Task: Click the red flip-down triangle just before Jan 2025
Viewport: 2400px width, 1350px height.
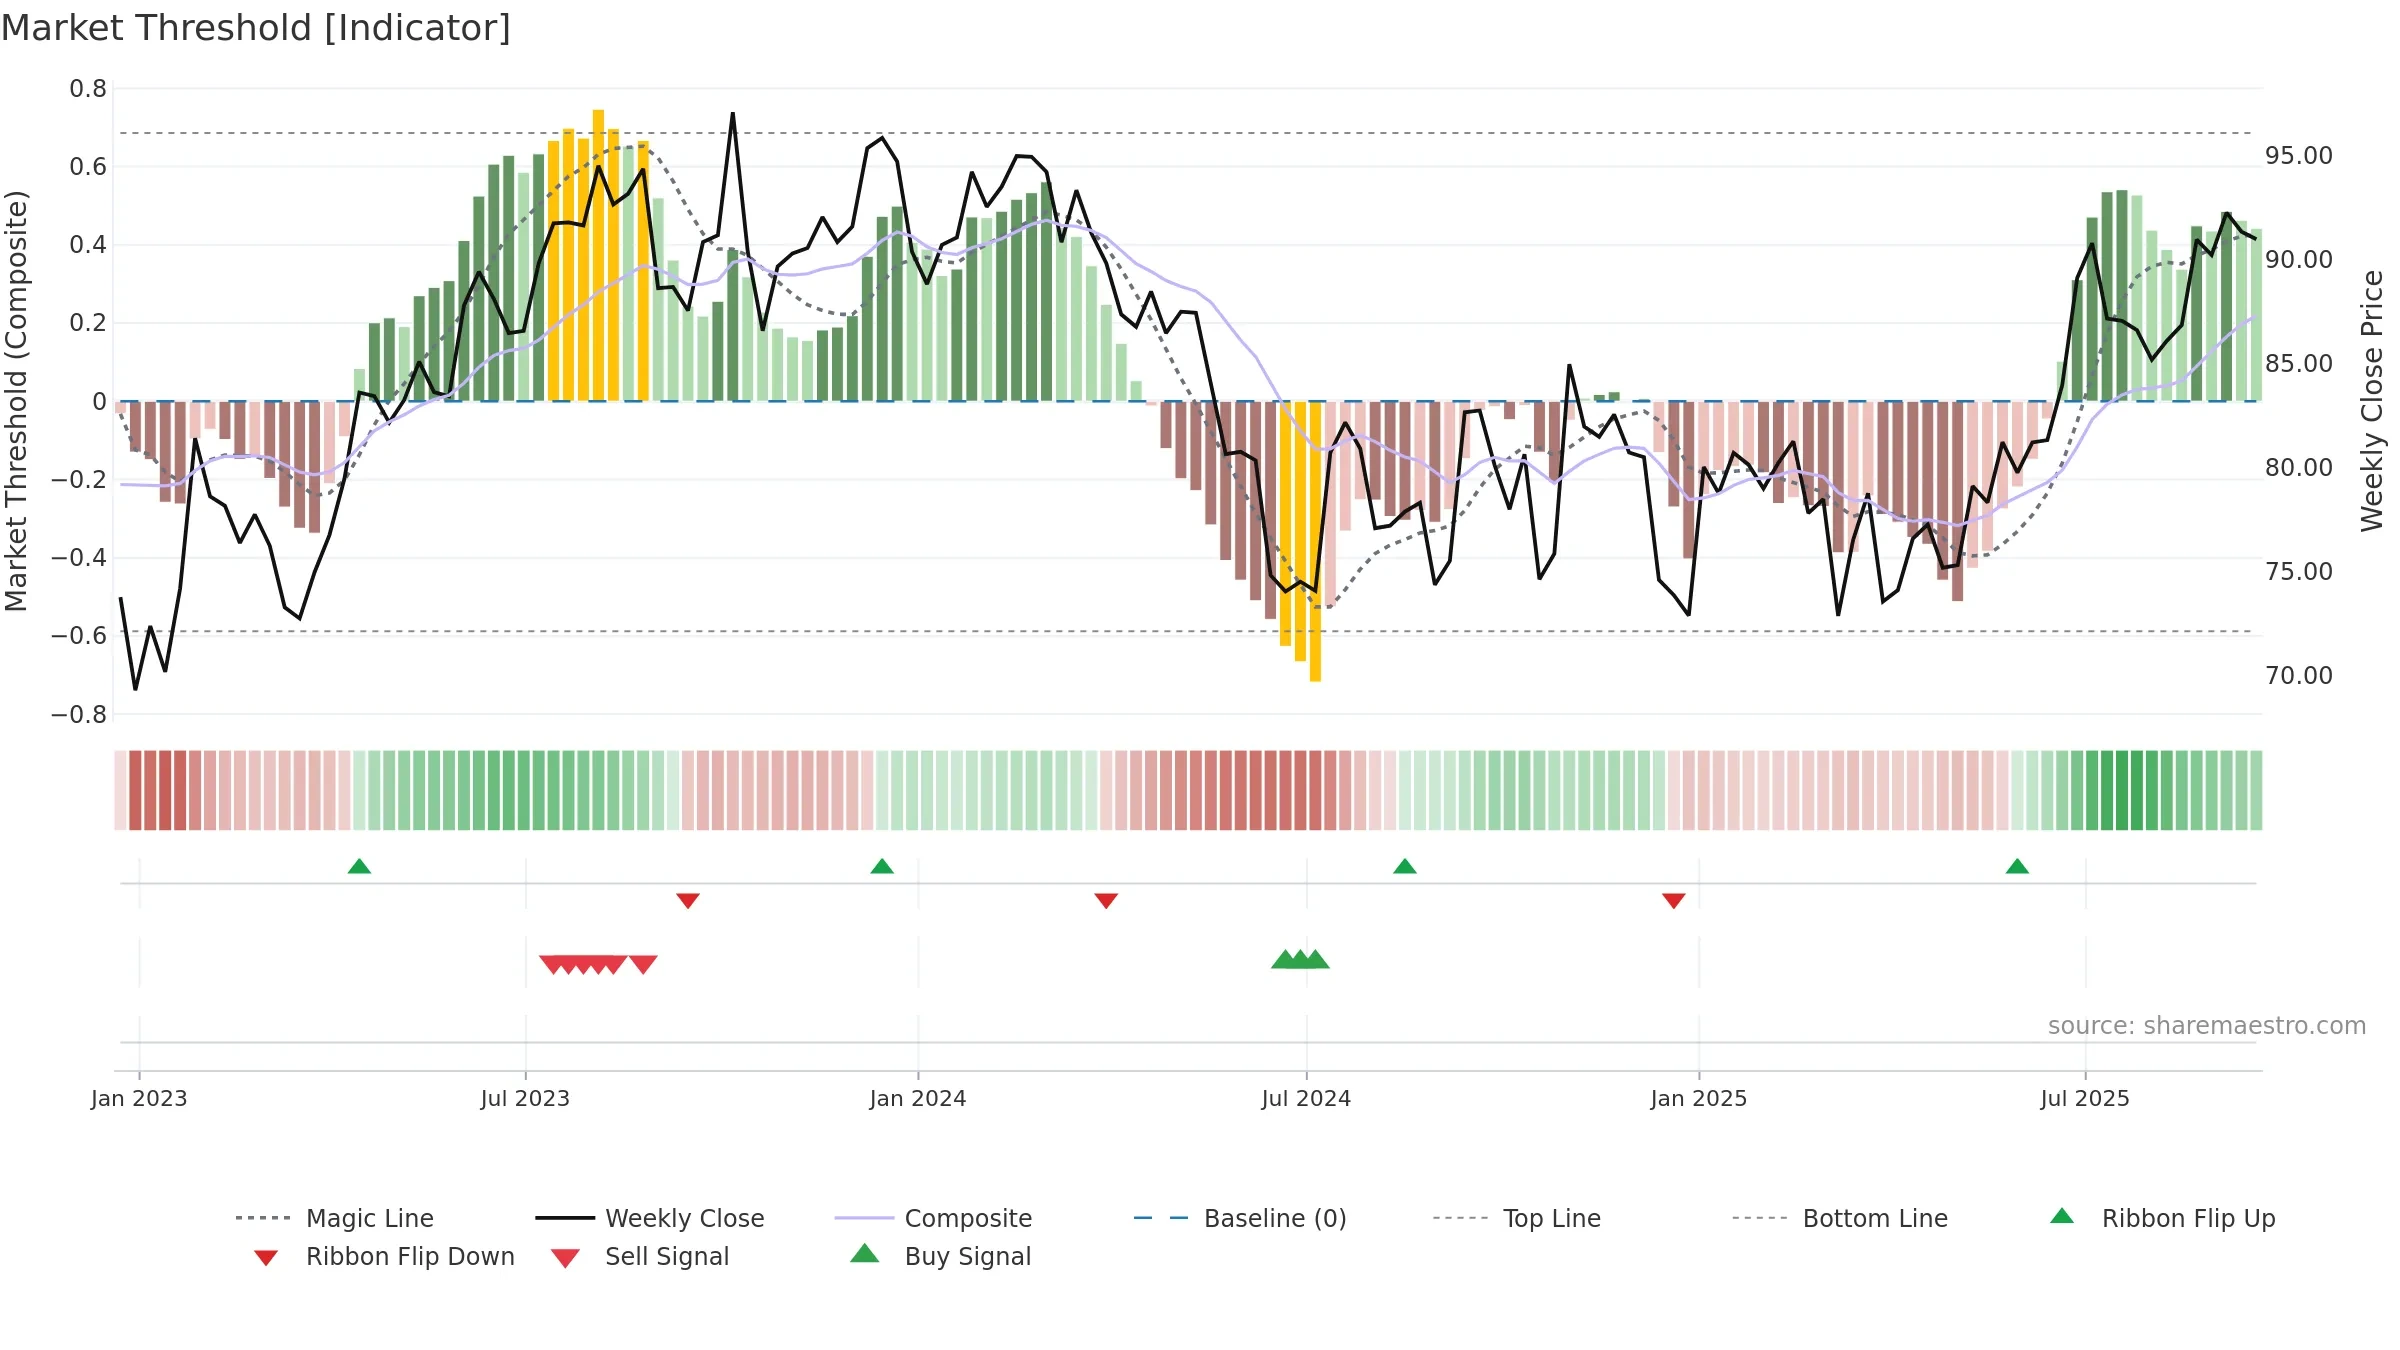Action: [1674, 901]
